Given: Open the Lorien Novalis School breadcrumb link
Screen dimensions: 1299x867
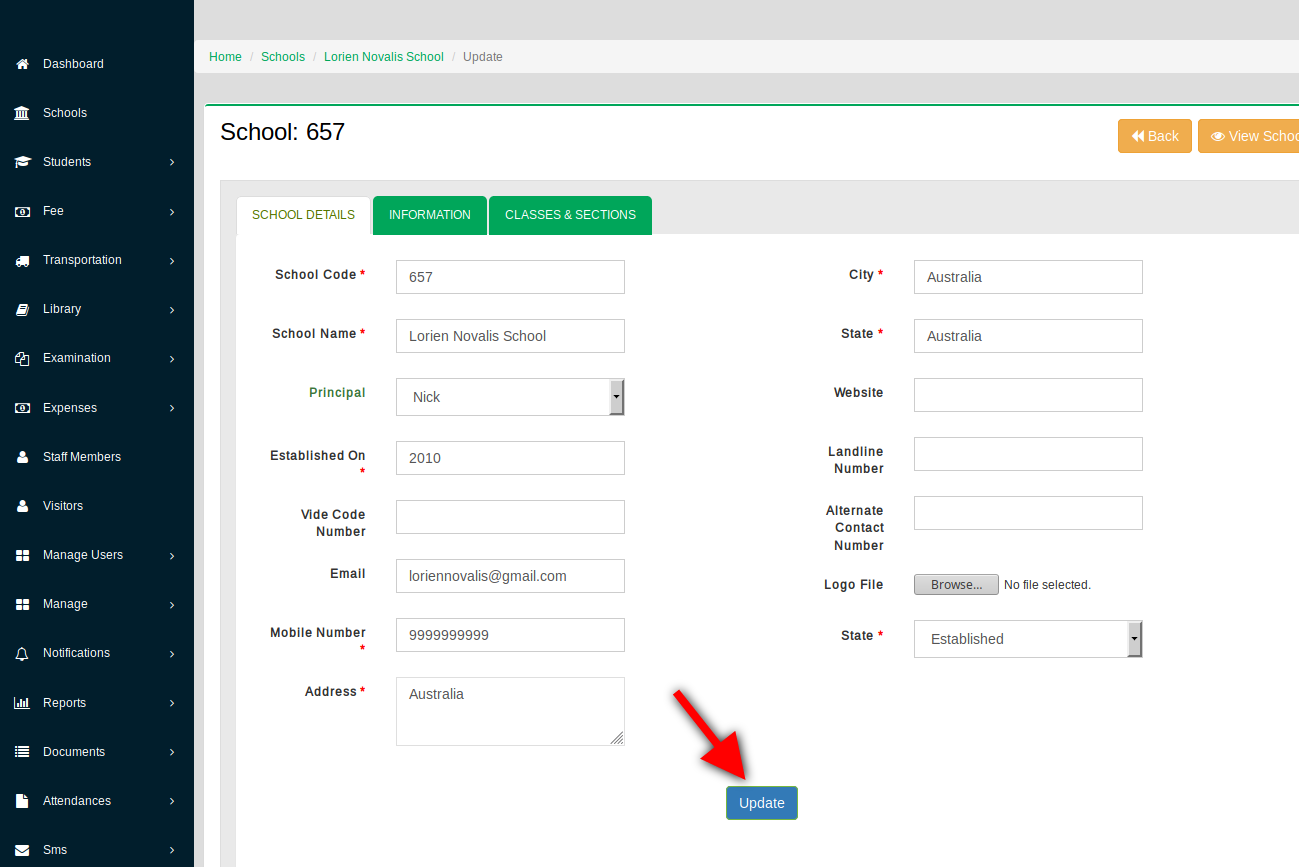Looking at the screenshot, I should 384,57.
